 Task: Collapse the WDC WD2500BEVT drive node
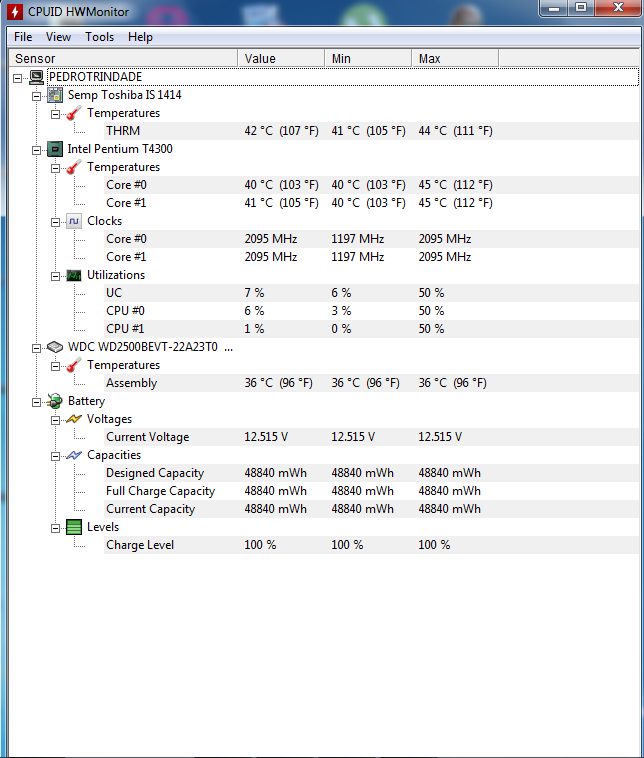(x=36, y=348)
